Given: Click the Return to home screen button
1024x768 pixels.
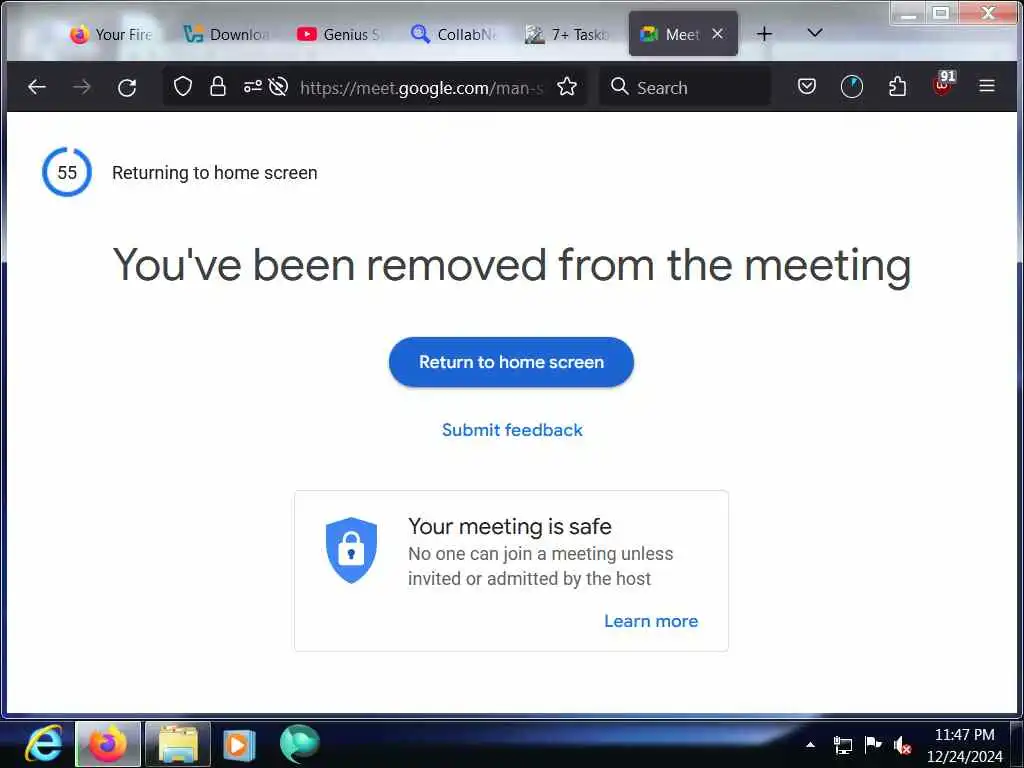Looking at the screenshot, I should pos(511,362).
